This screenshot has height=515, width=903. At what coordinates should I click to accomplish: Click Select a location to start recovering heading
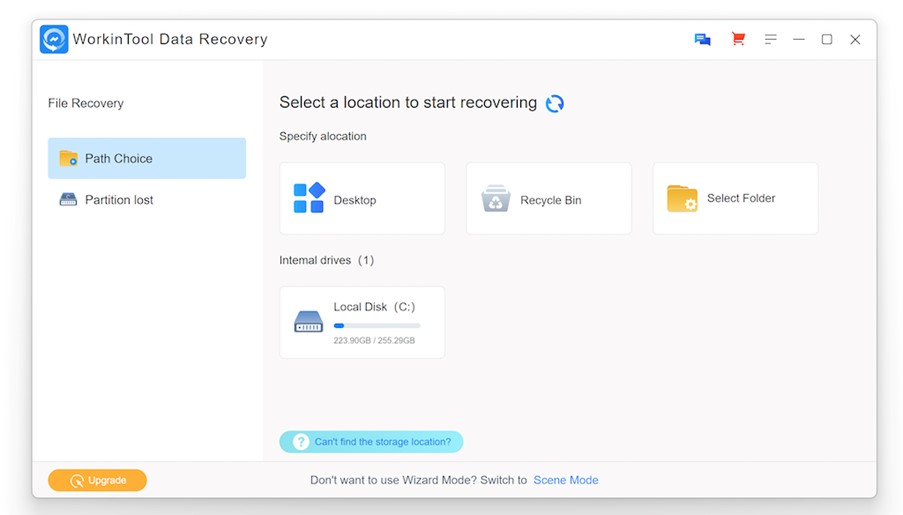[408, 103]
